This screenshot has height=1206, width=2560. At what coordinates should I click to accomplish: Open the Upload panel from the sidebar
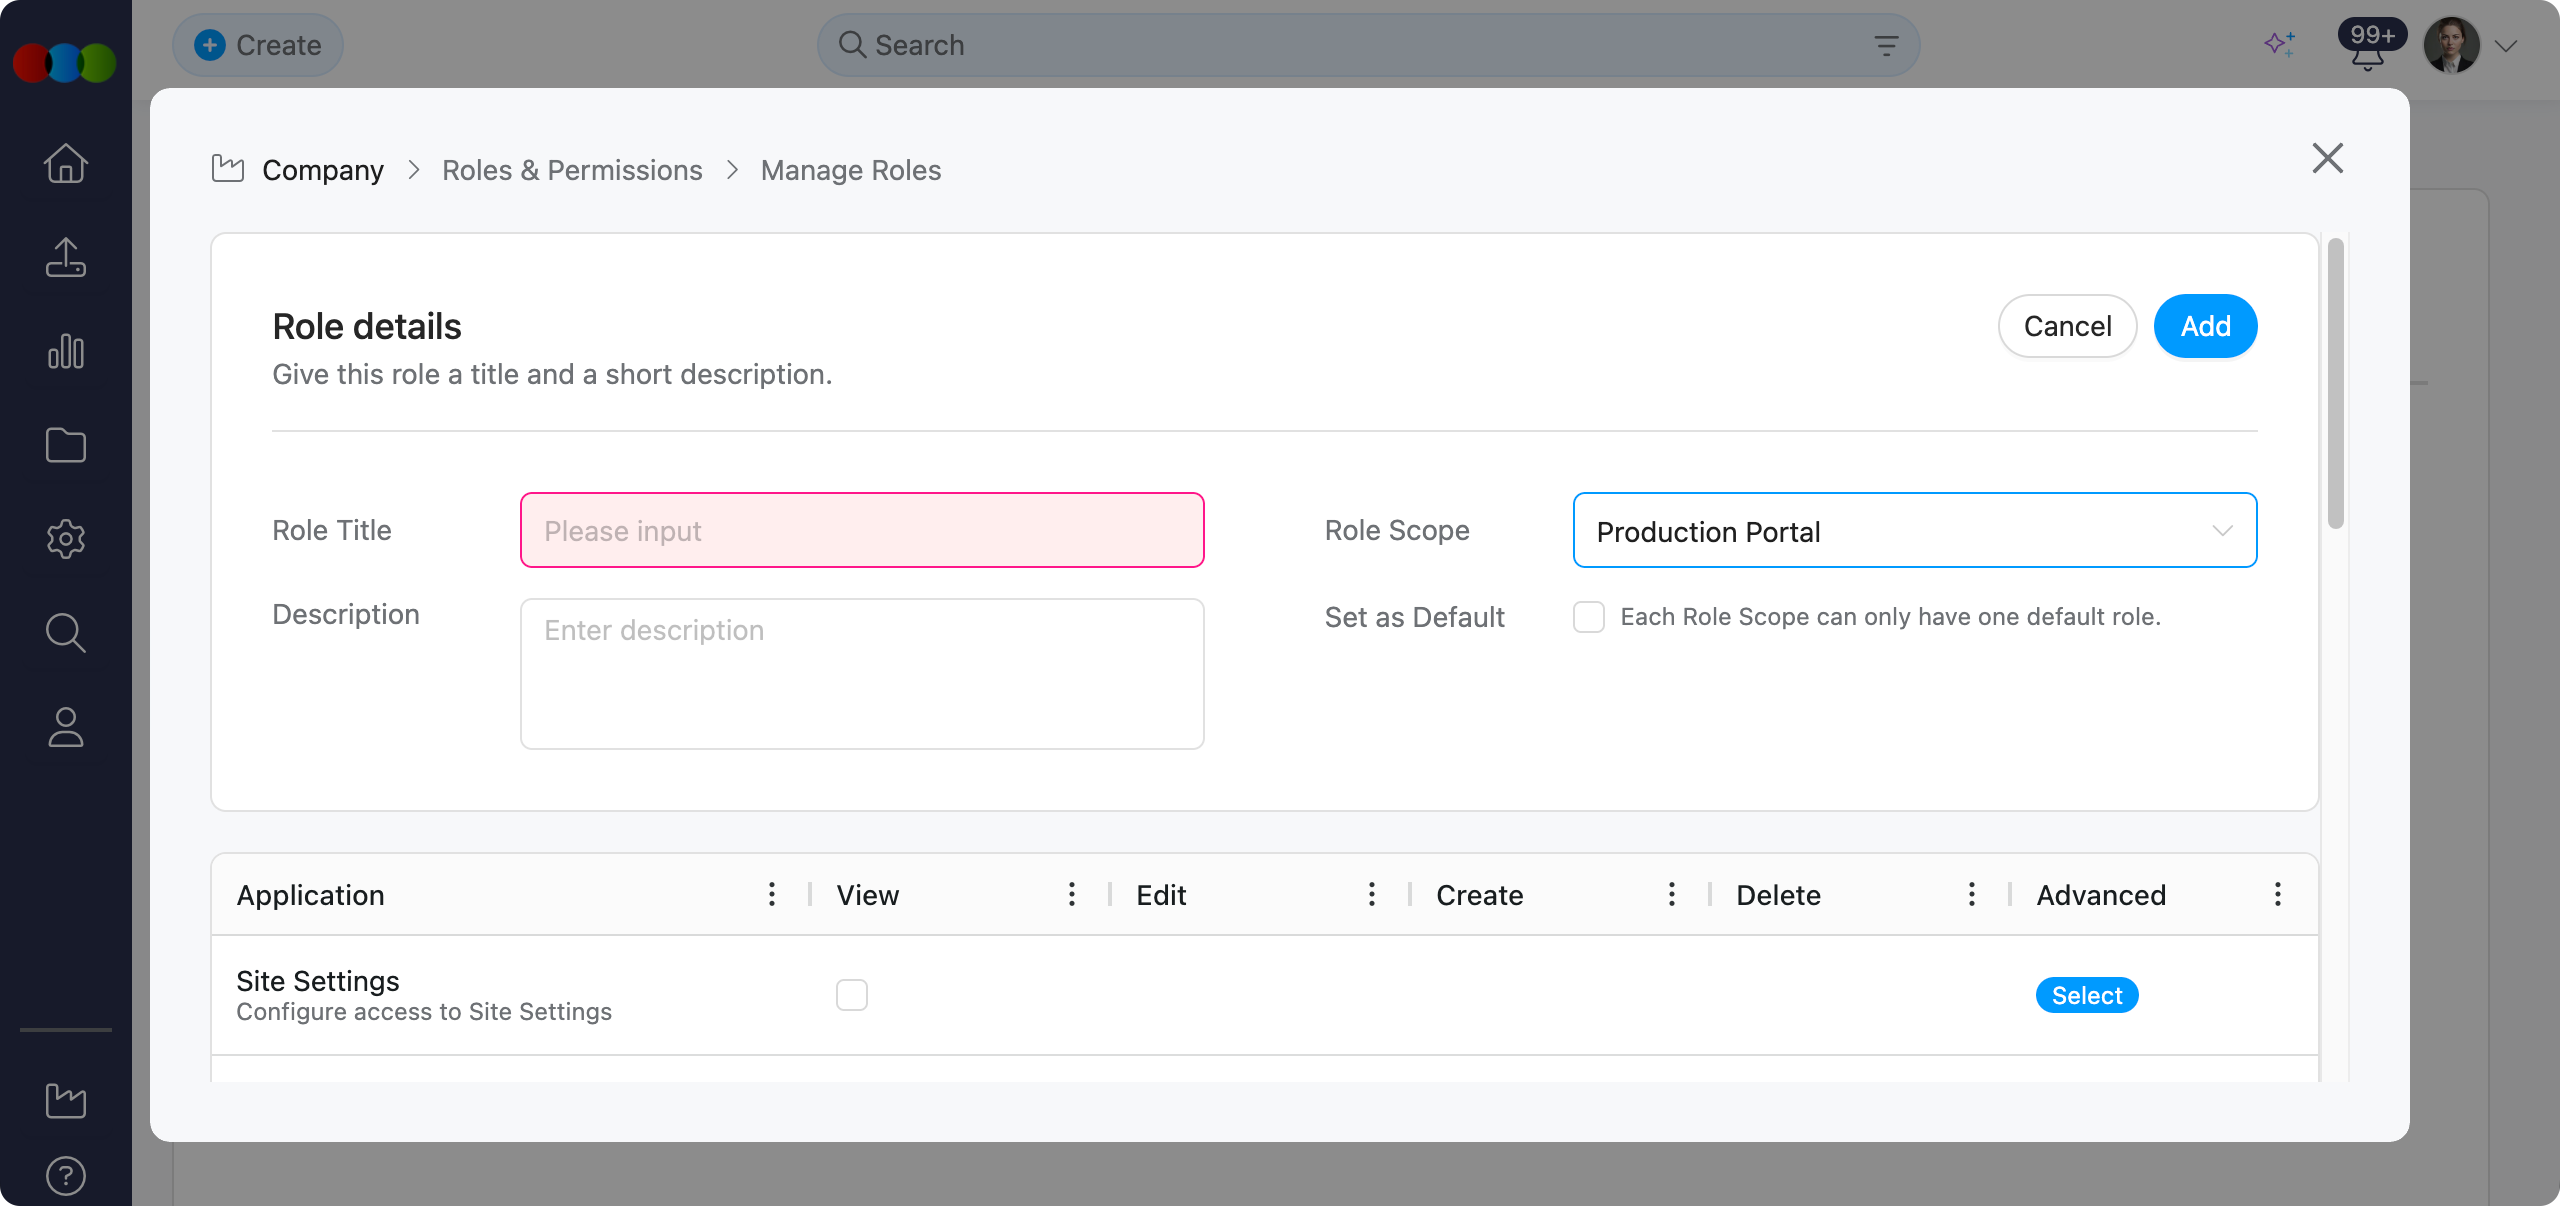65,258
